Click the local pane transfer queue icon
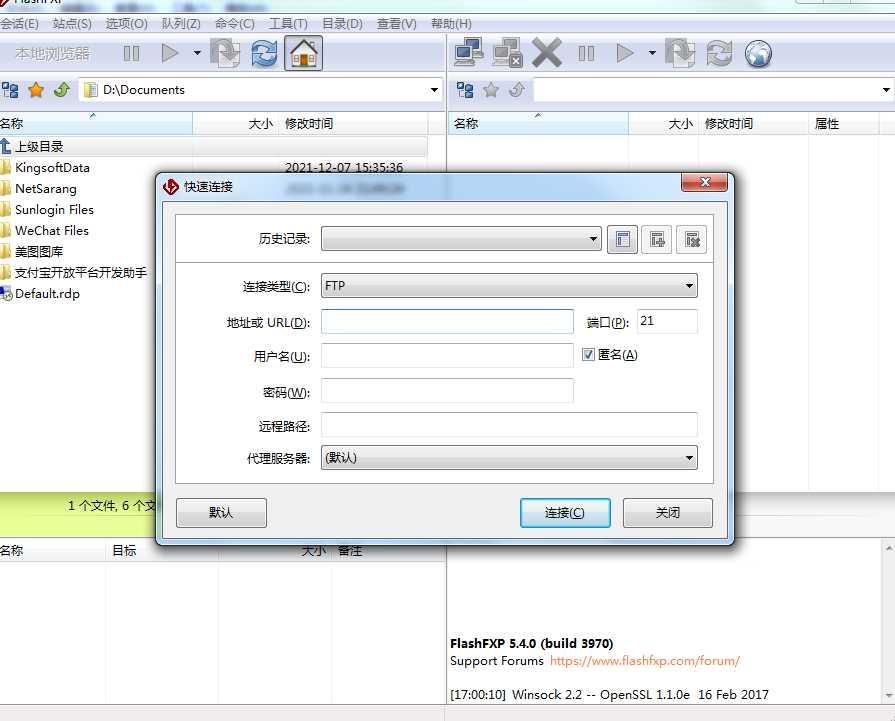The width and height of the screenshot is (895, 721). (x=225, y=53)
